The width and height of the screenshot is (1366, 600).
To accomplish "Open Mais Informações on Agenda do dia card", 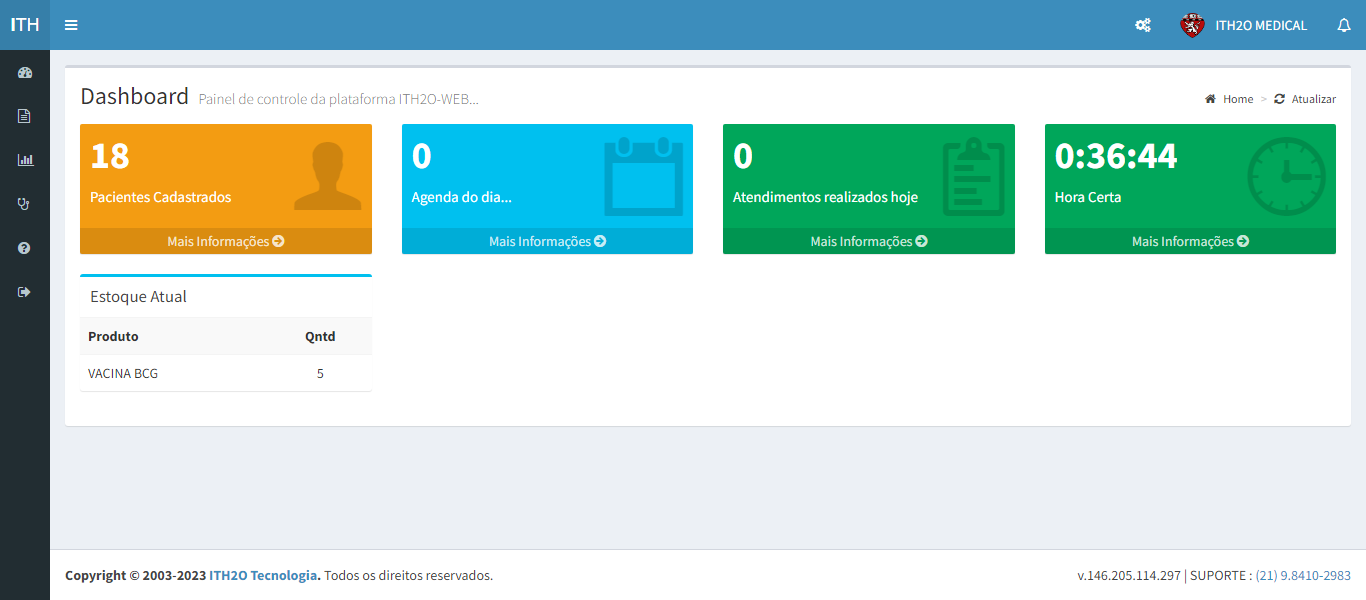I will point(547,241).
